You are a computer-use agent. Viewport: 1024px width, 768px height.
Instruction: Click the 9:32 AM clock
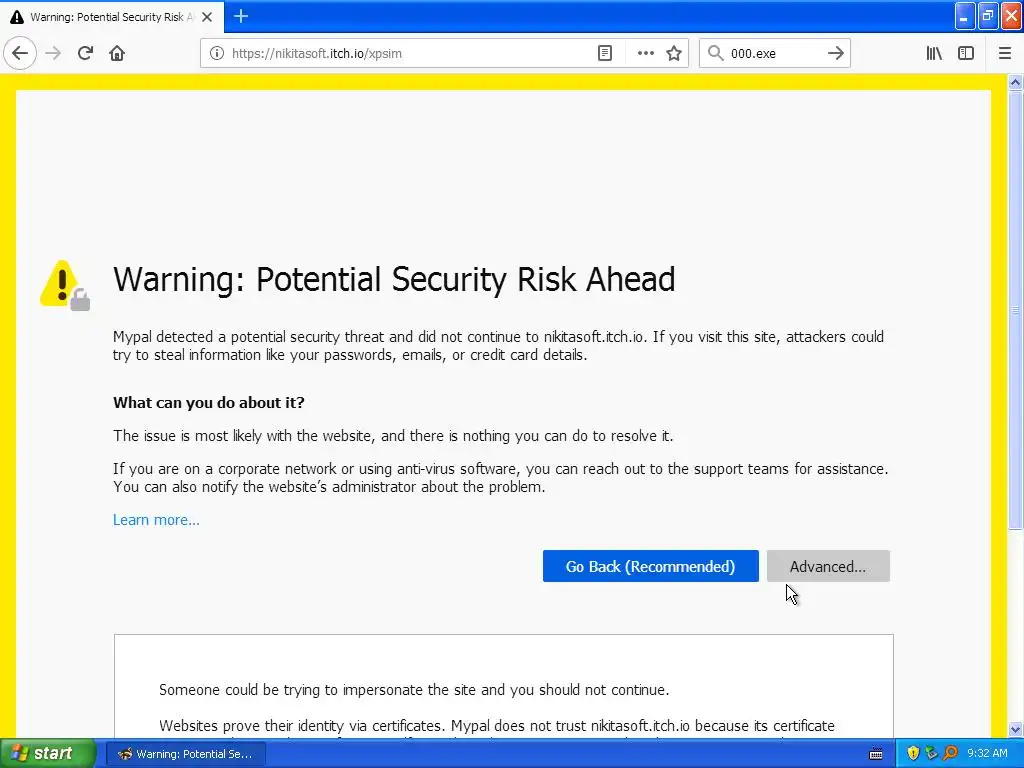pyautogui.click(x=987, y=754)
